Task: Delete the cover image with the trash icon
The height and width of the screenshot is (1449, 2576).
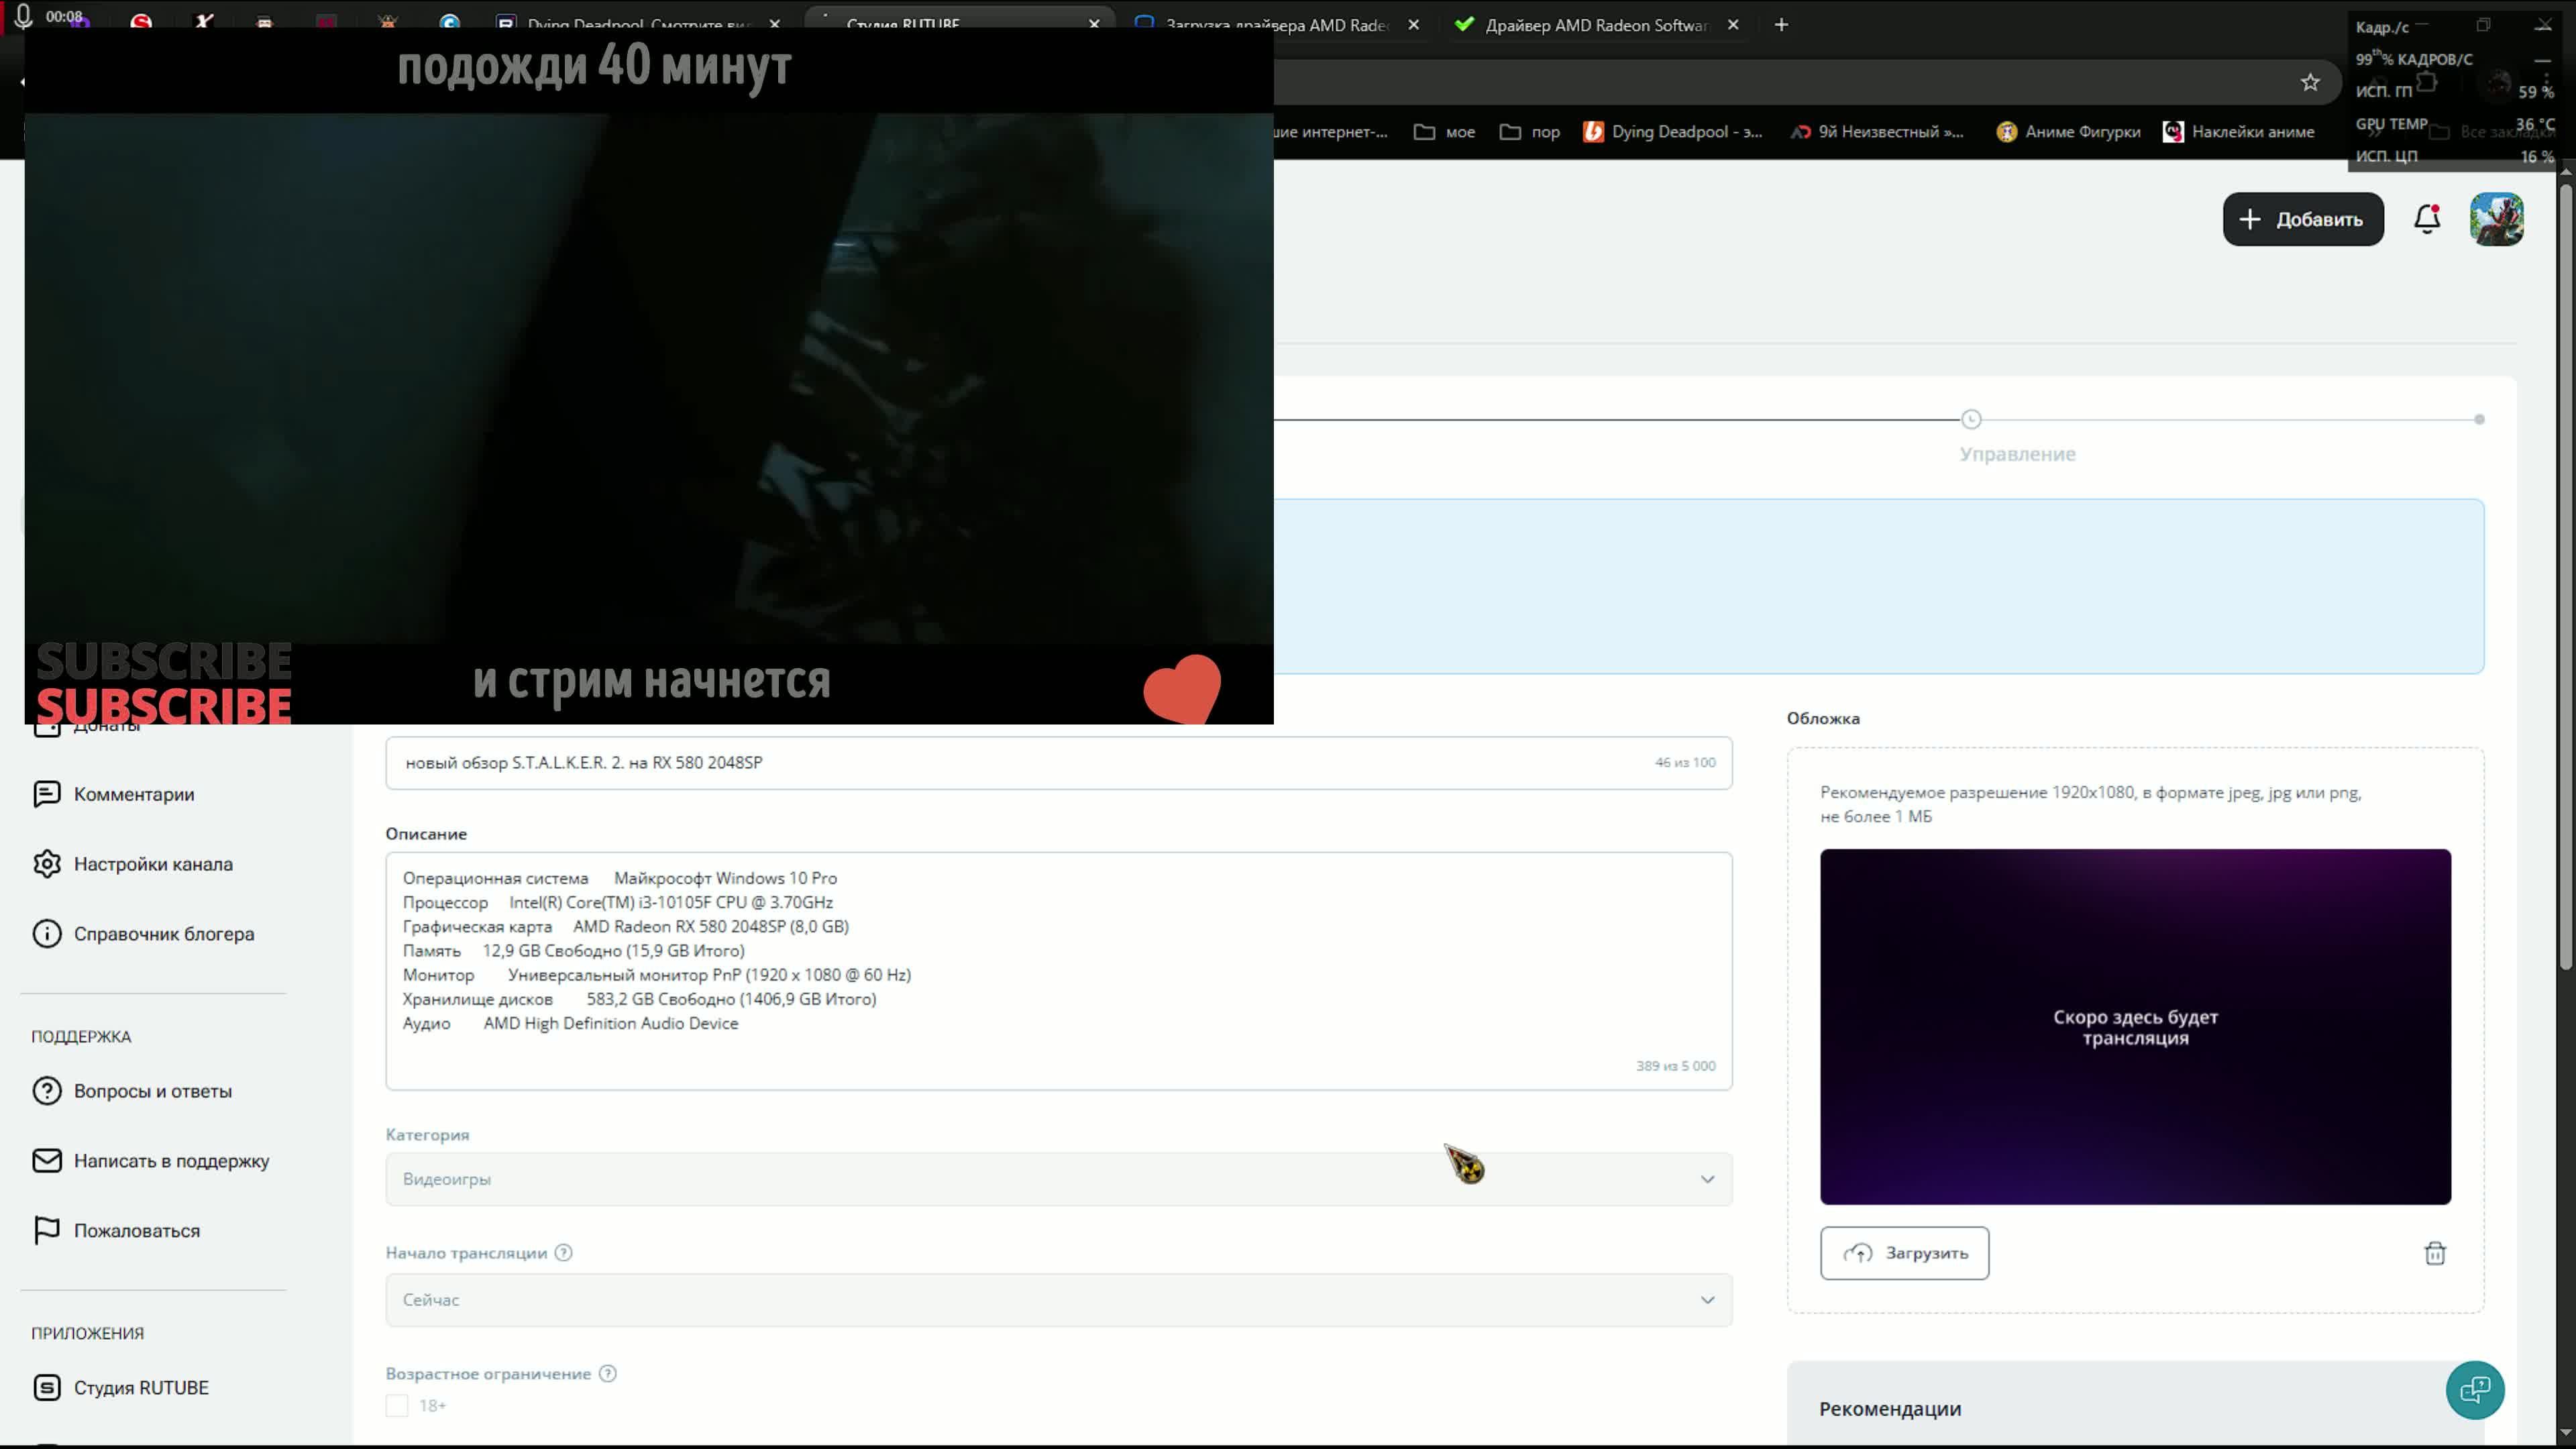Action: pyautogui.click(x=2435, y=1253)
